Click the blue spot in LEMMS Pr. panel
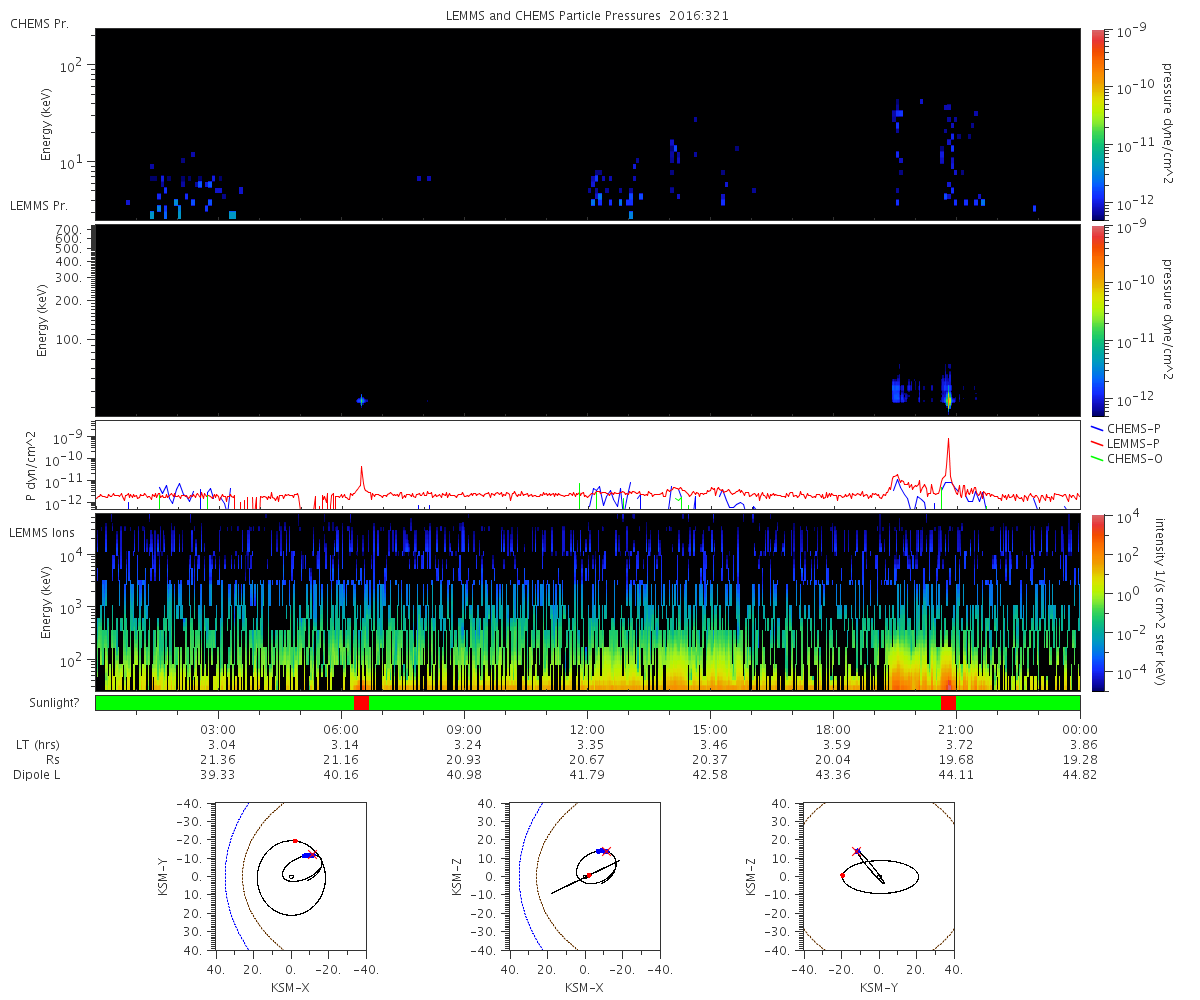Image resolution: width=1200 pixels, height=1000 pixels. [361, 401]
